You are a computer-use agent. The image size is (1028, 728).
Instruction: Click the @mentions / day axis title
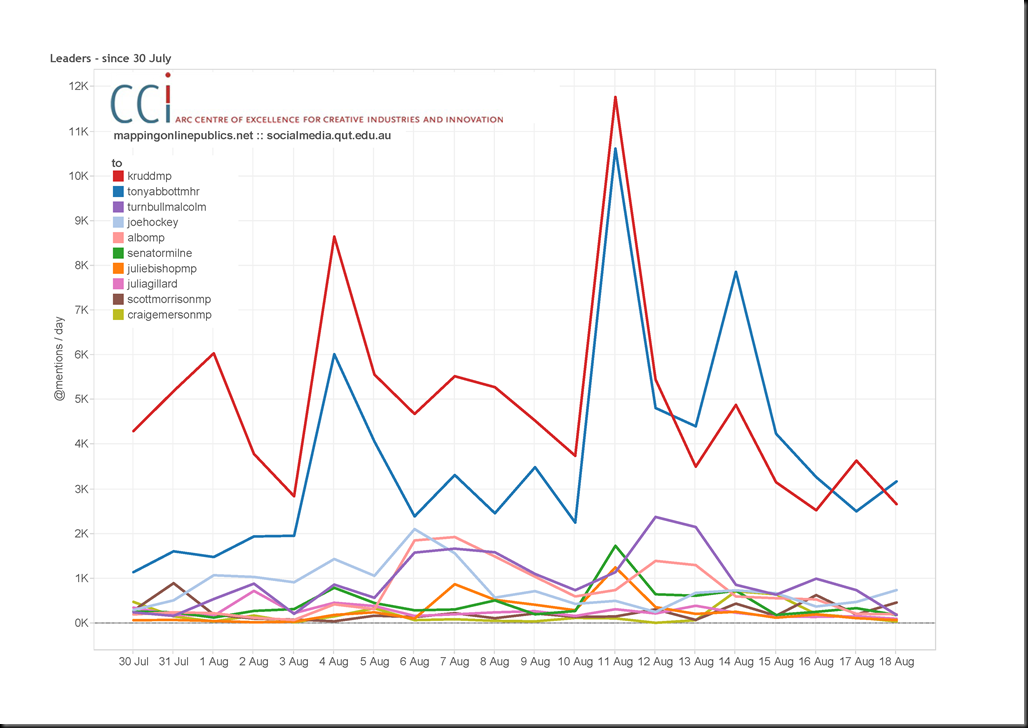[60, 358]
